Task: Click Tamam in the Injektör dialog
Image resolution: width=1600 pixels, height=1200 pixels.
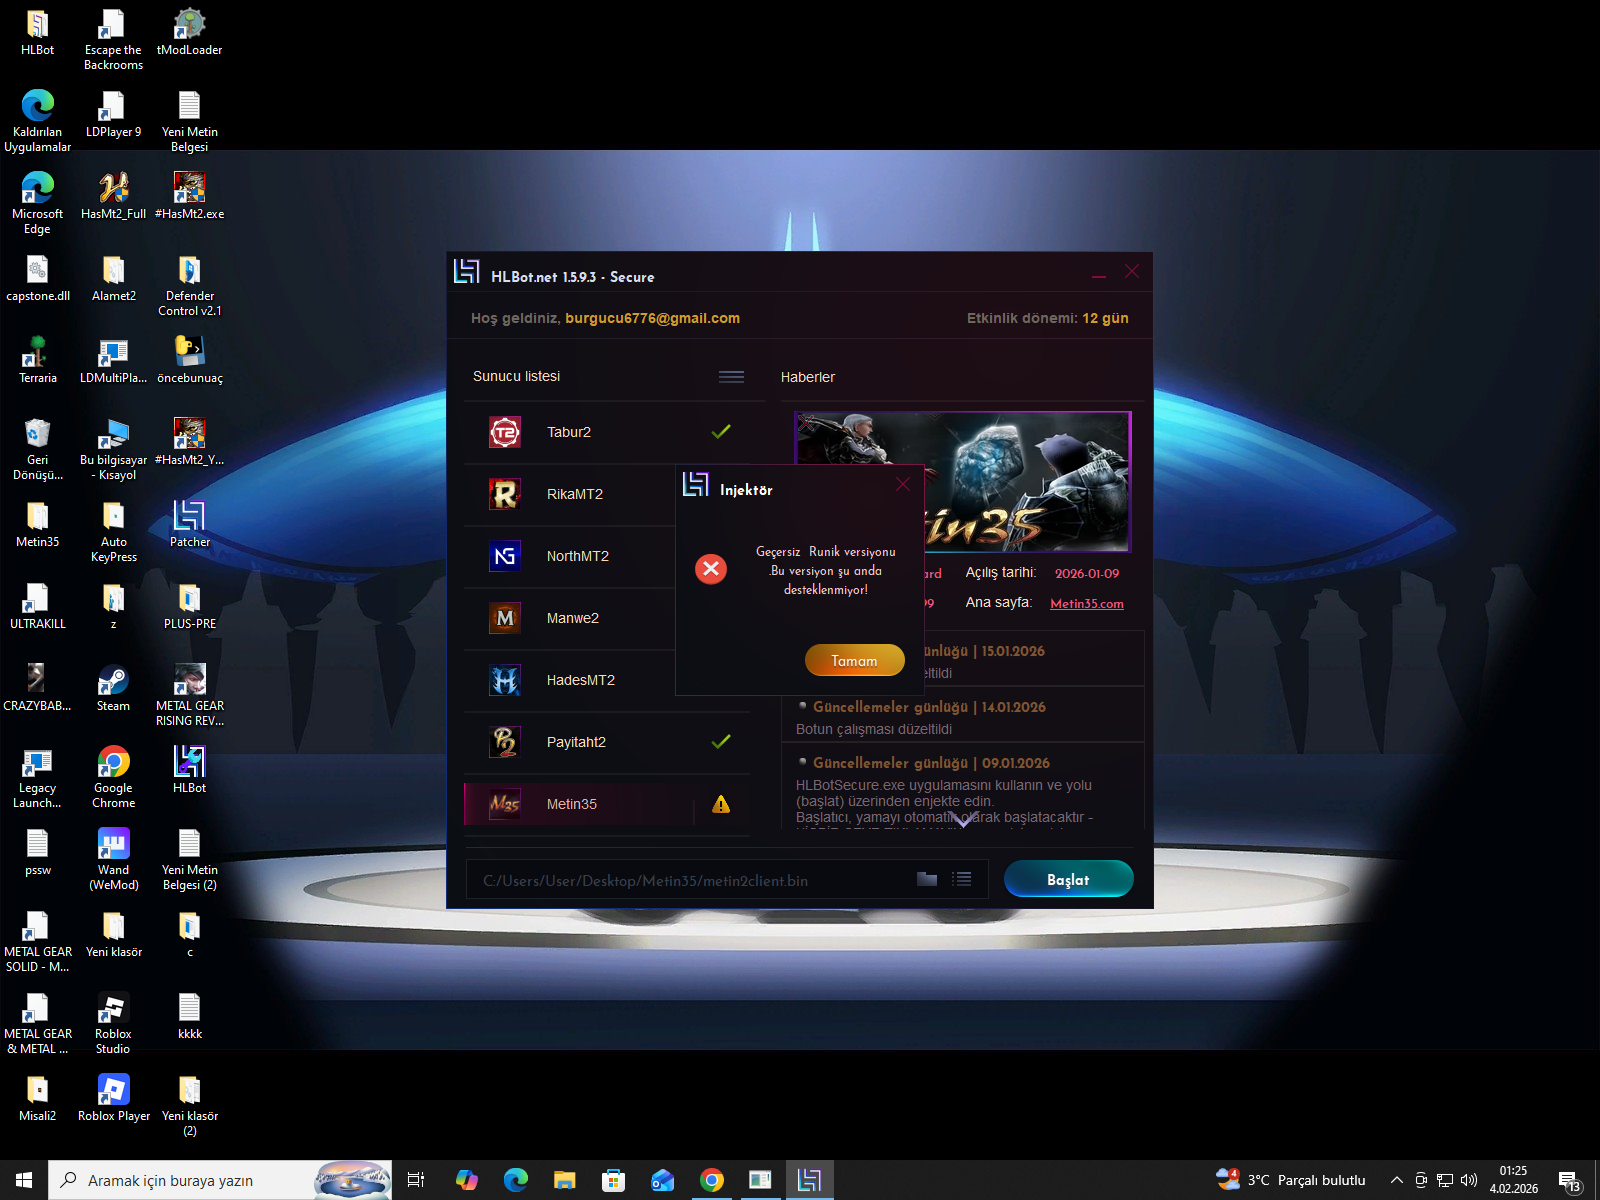Action: pyautogui.click(x=854, y=660)
